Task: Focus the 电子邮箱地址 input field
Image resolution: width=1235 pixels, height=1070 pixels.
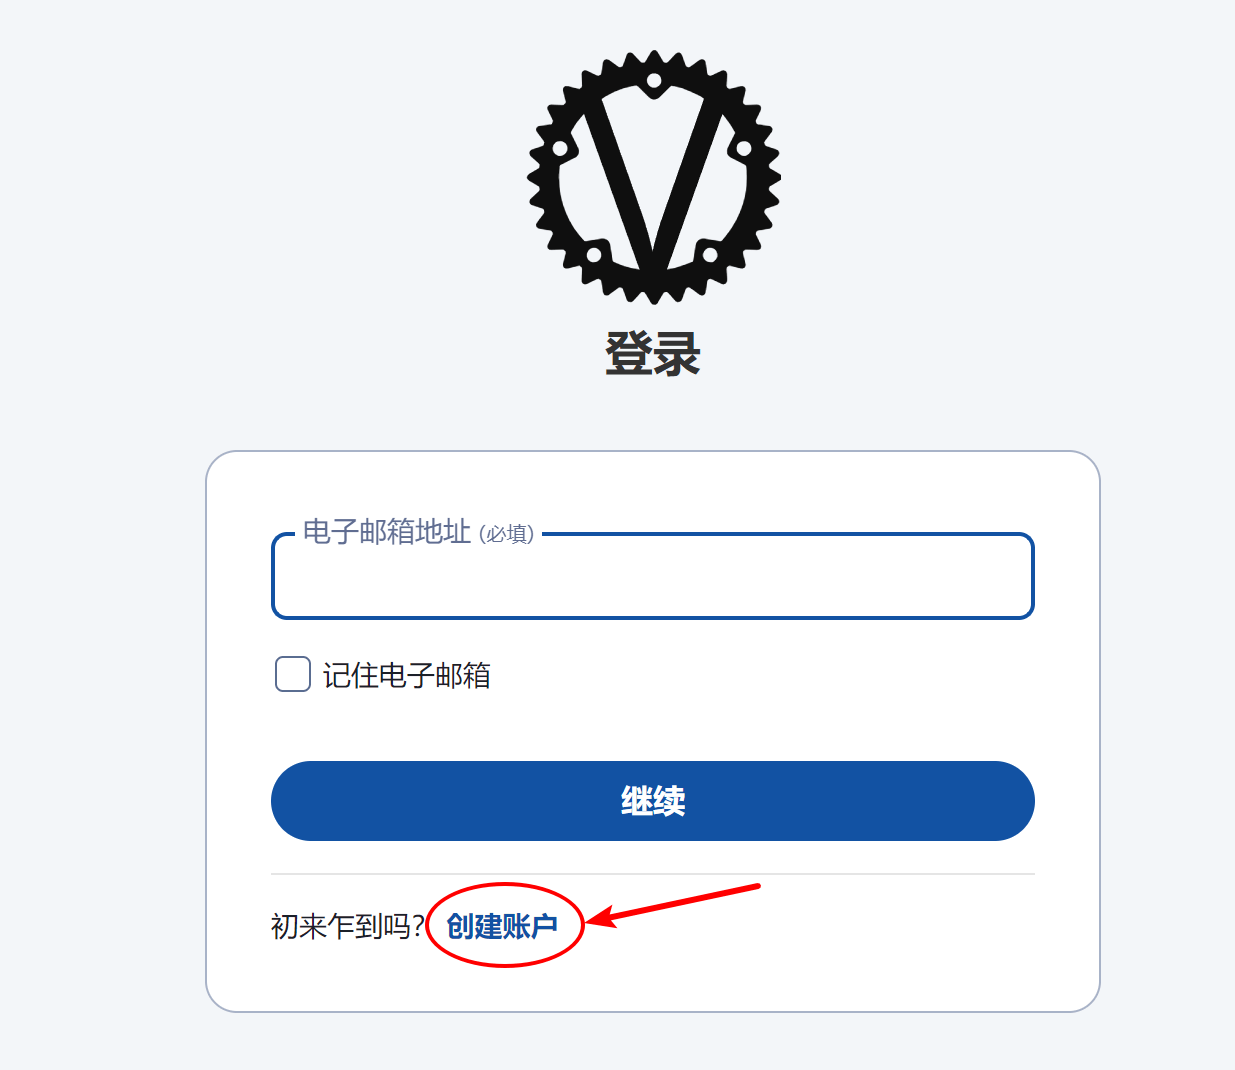Action: pos(653,577)
